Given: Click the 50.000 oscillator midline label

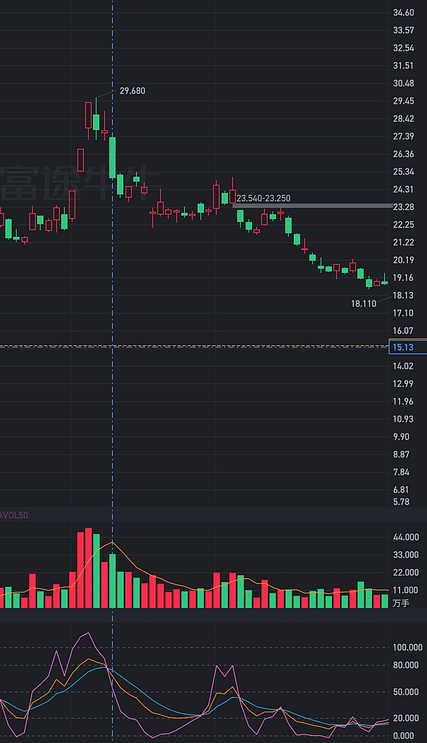Looking at the screenshot, I should coord(406,692).
